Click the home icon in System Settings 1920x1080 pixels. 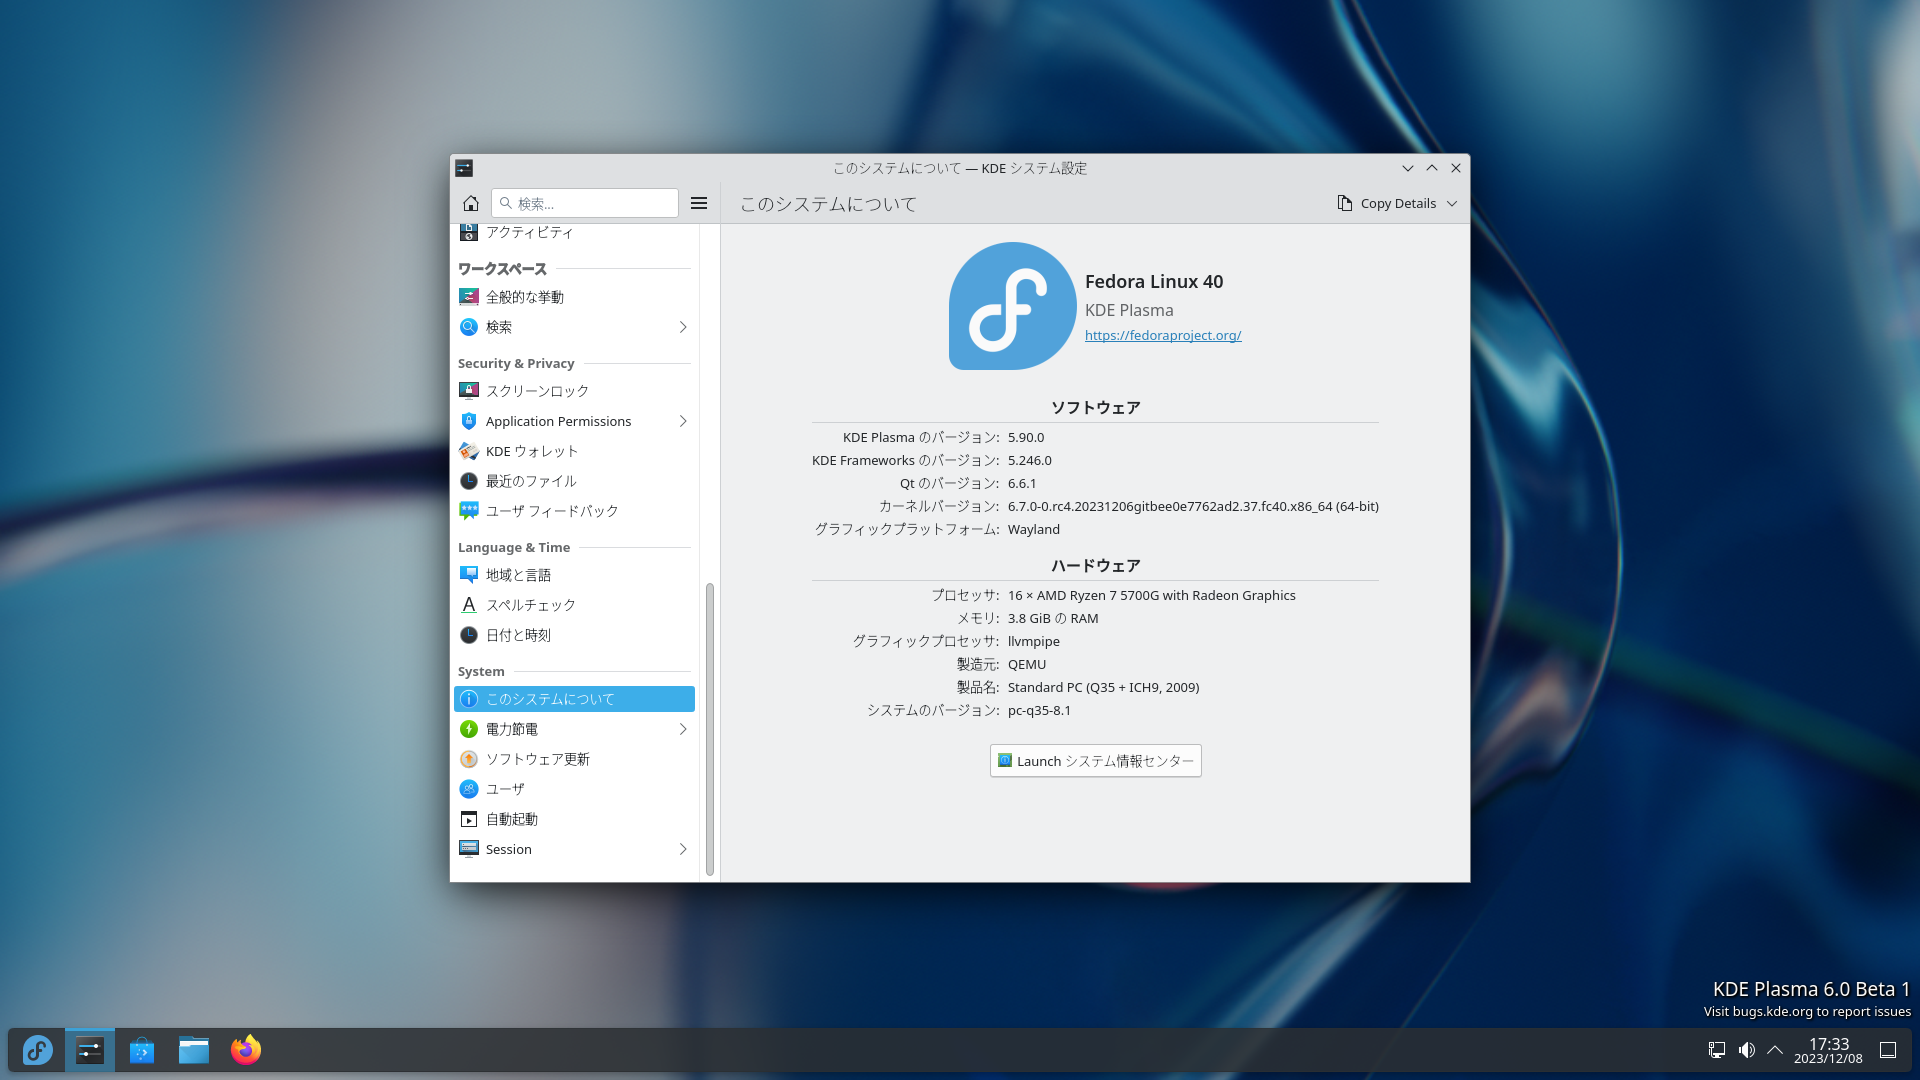point(470,203)
